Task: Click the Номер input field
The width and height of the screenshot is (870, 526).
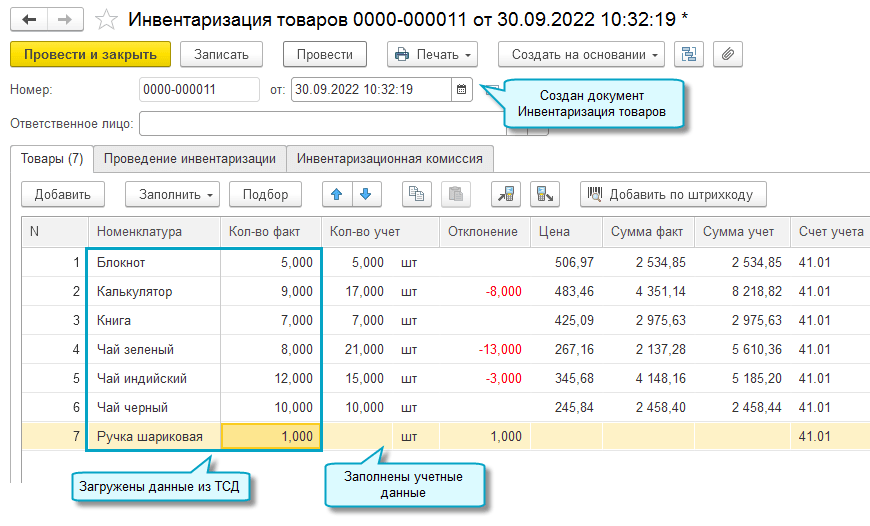Action: click(x=199, y=90)
